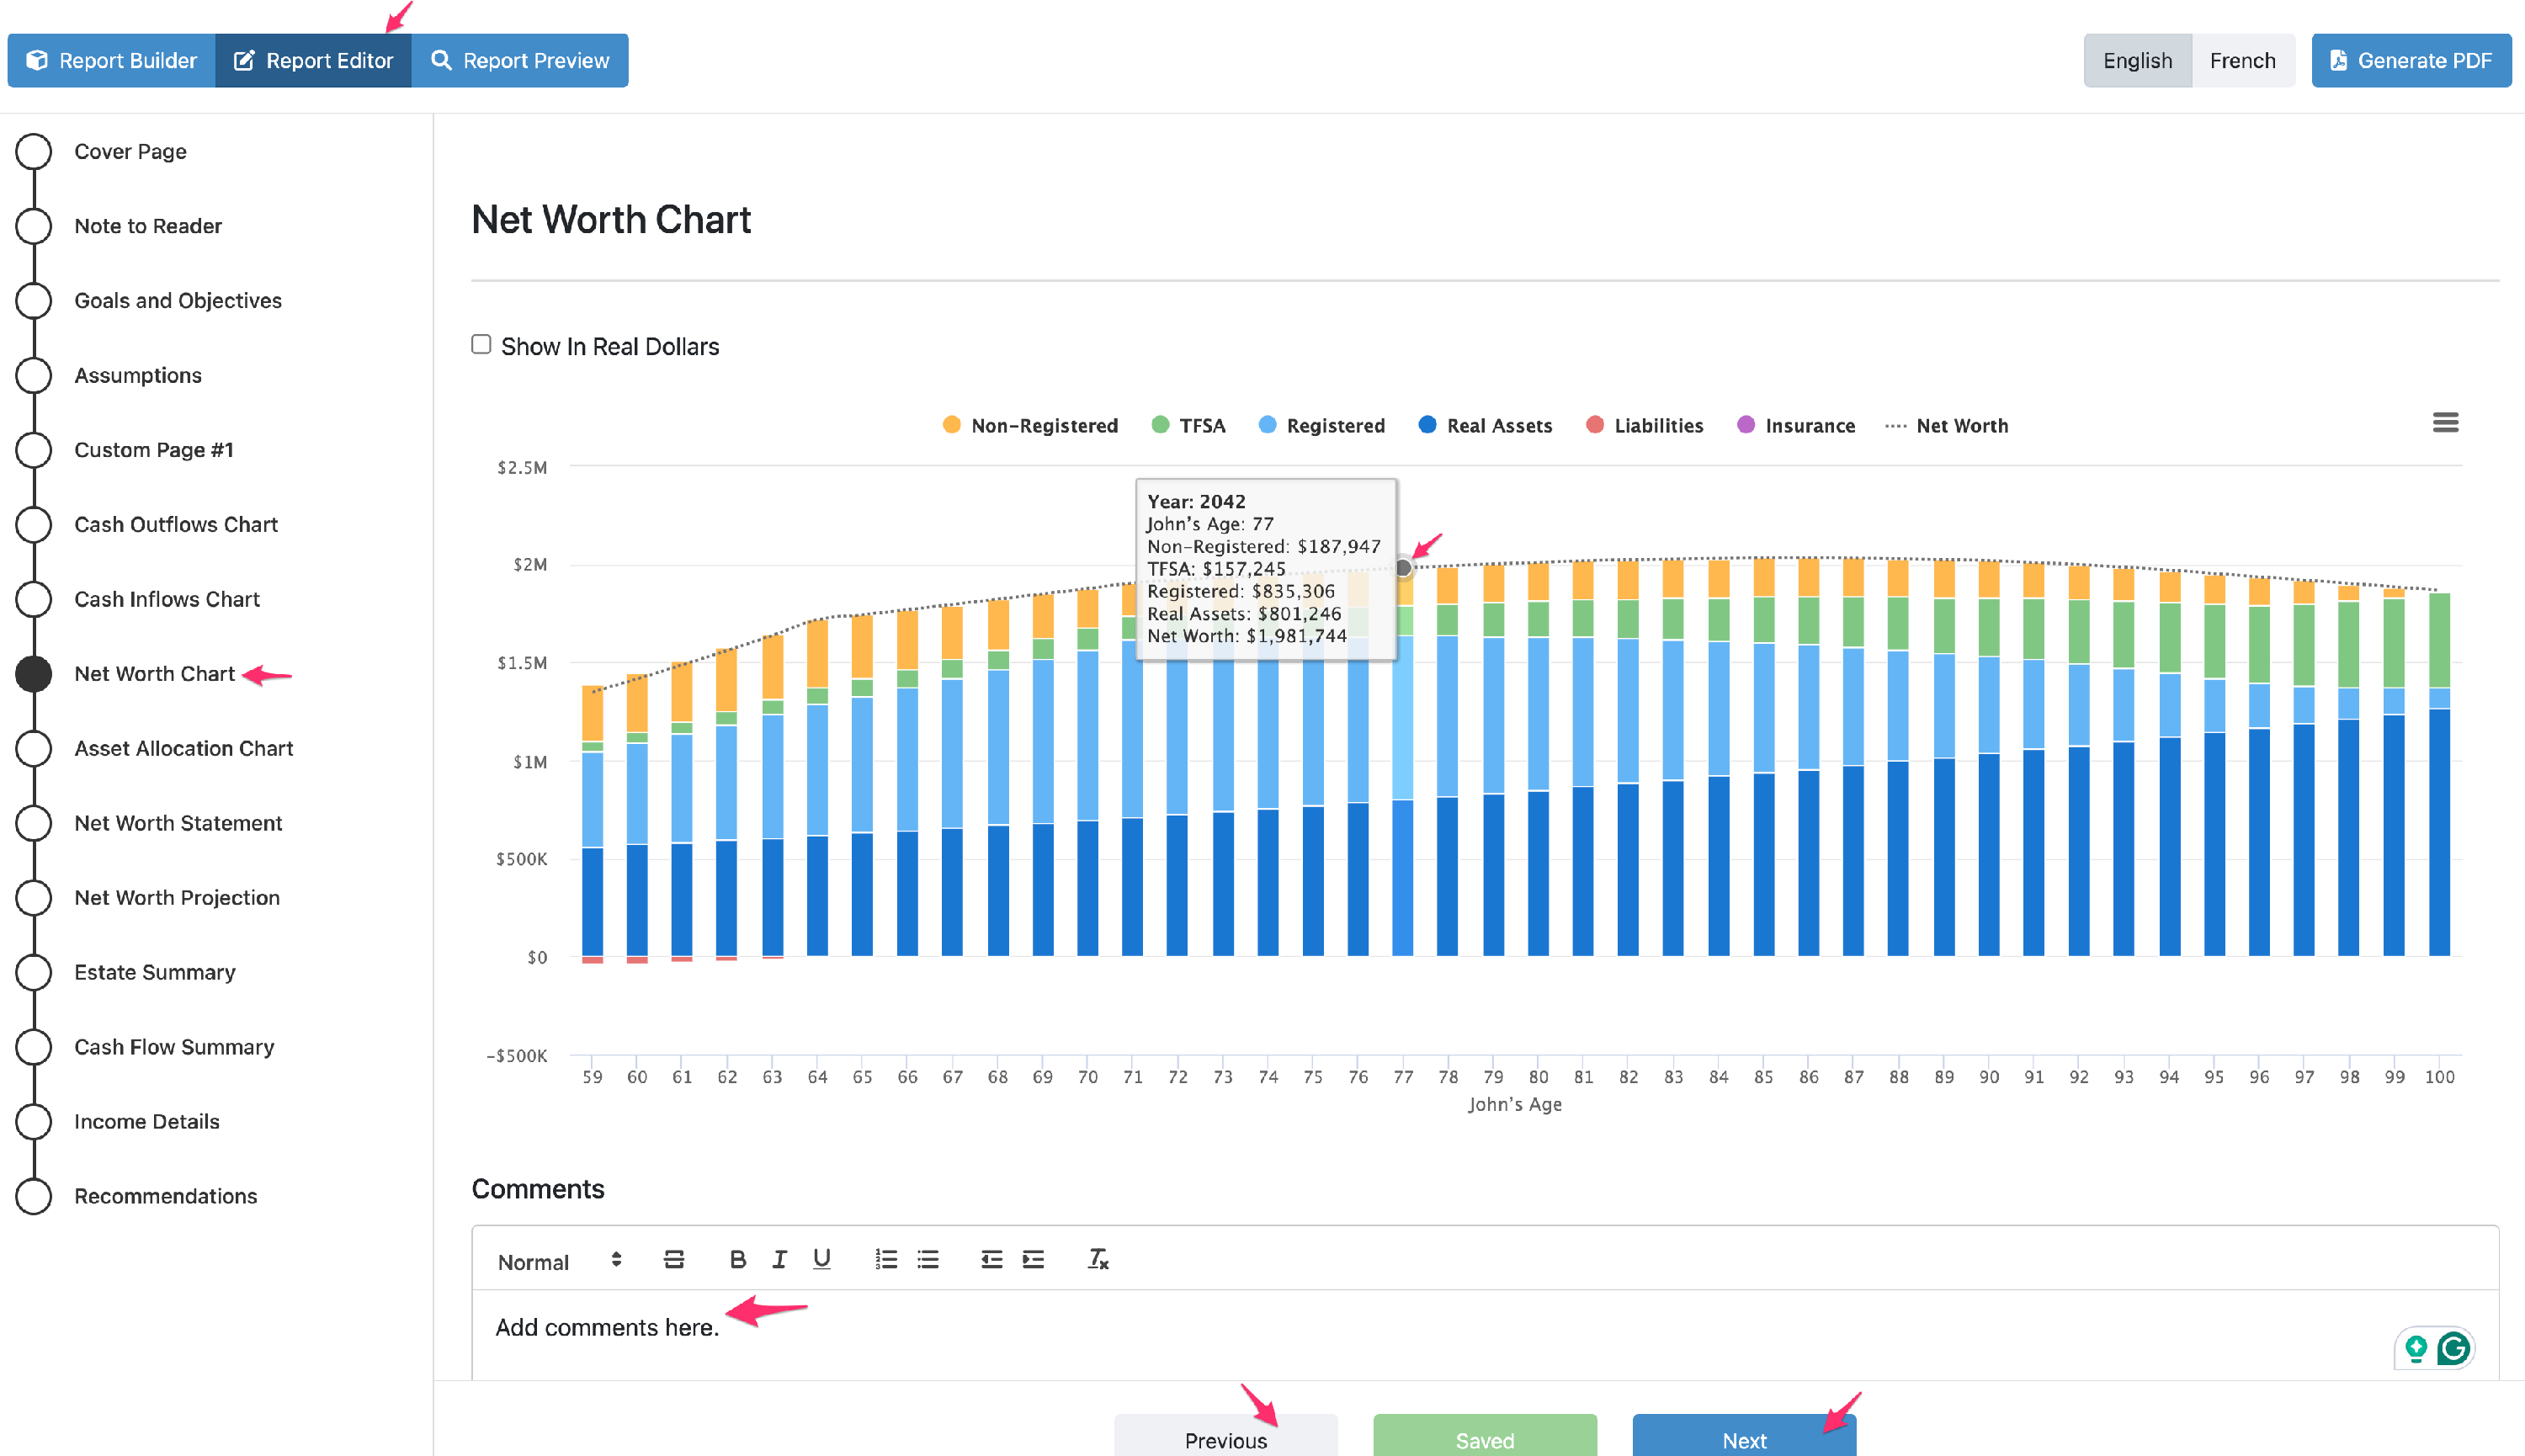Viewport: 2525px width, 1456px height.
Task: Insert an ordered numbered list
Action: click(886, 1260)
